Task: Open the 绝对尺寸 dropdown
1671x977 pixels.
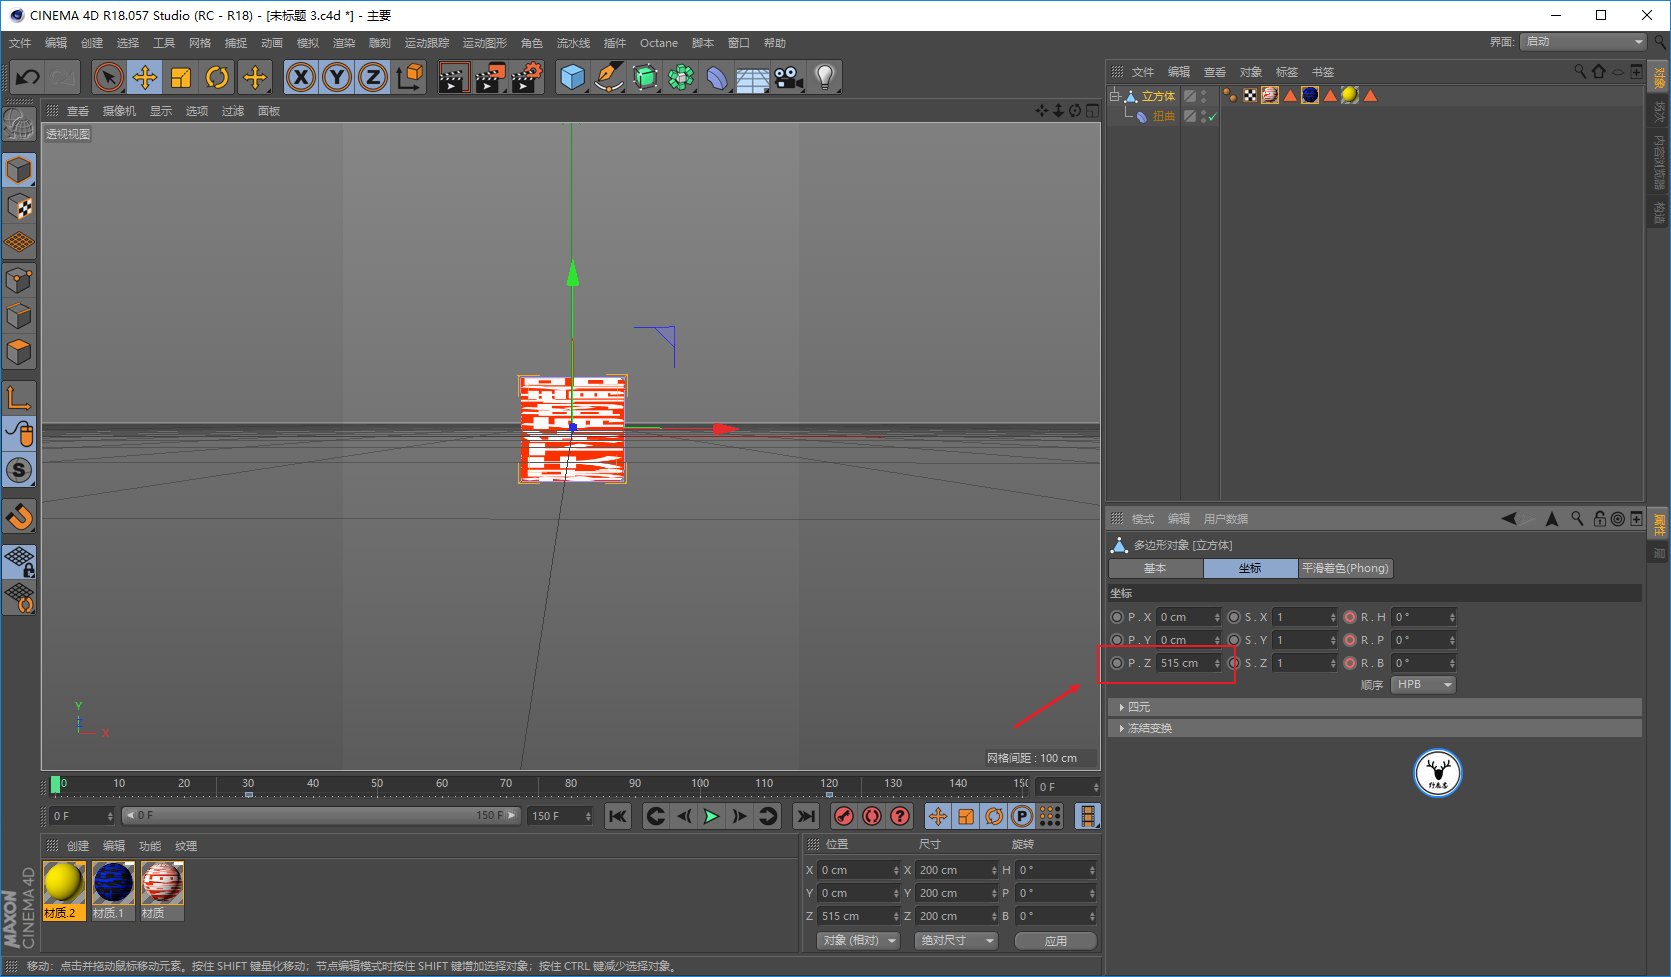Action: click(x=957, y=941)
